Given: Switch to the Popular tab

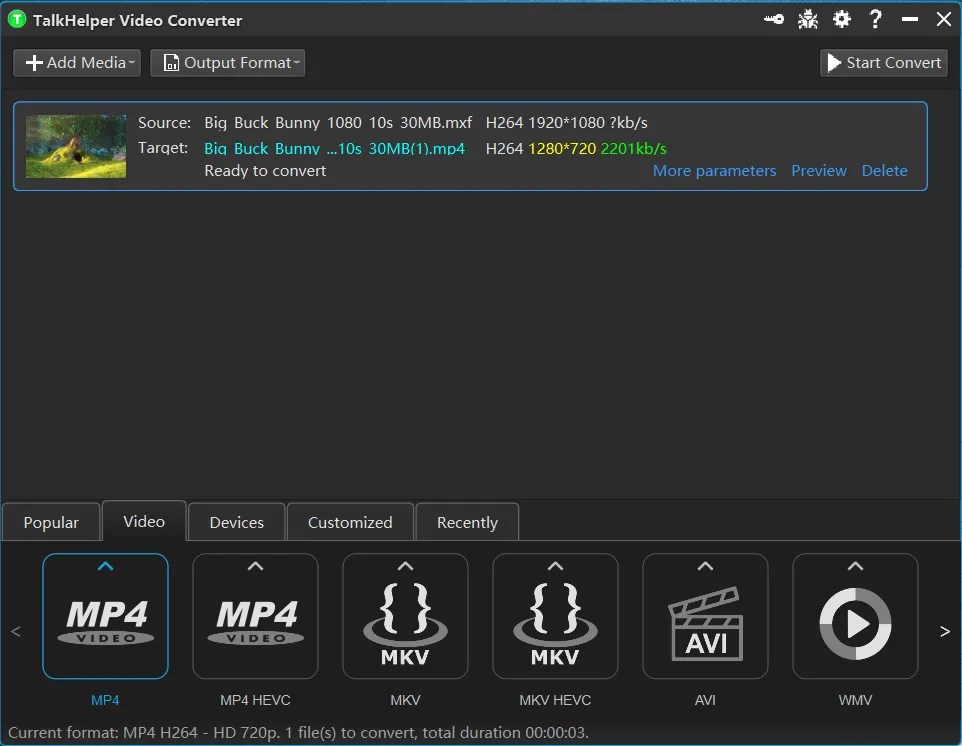Looking at the screenshot, I should point(51,522).
